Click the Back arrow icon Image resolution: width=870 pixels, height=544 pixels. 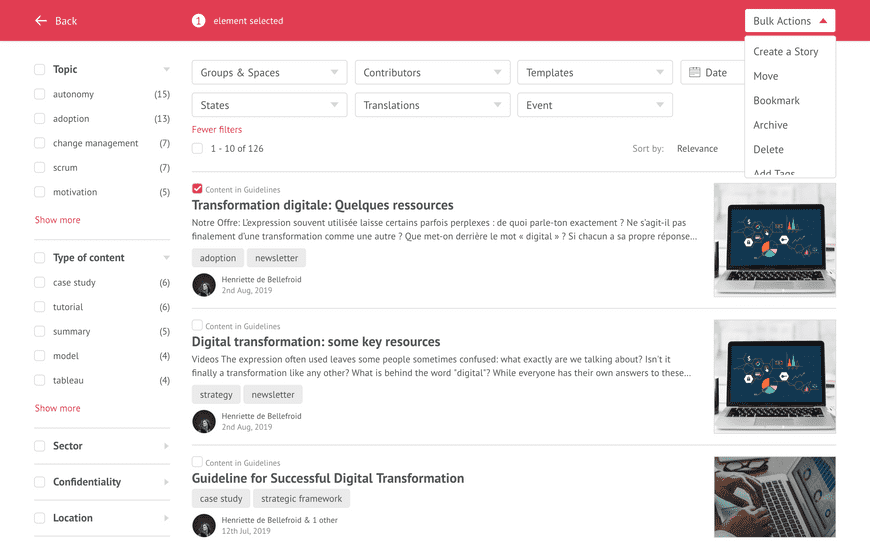(x=41, y=21)
